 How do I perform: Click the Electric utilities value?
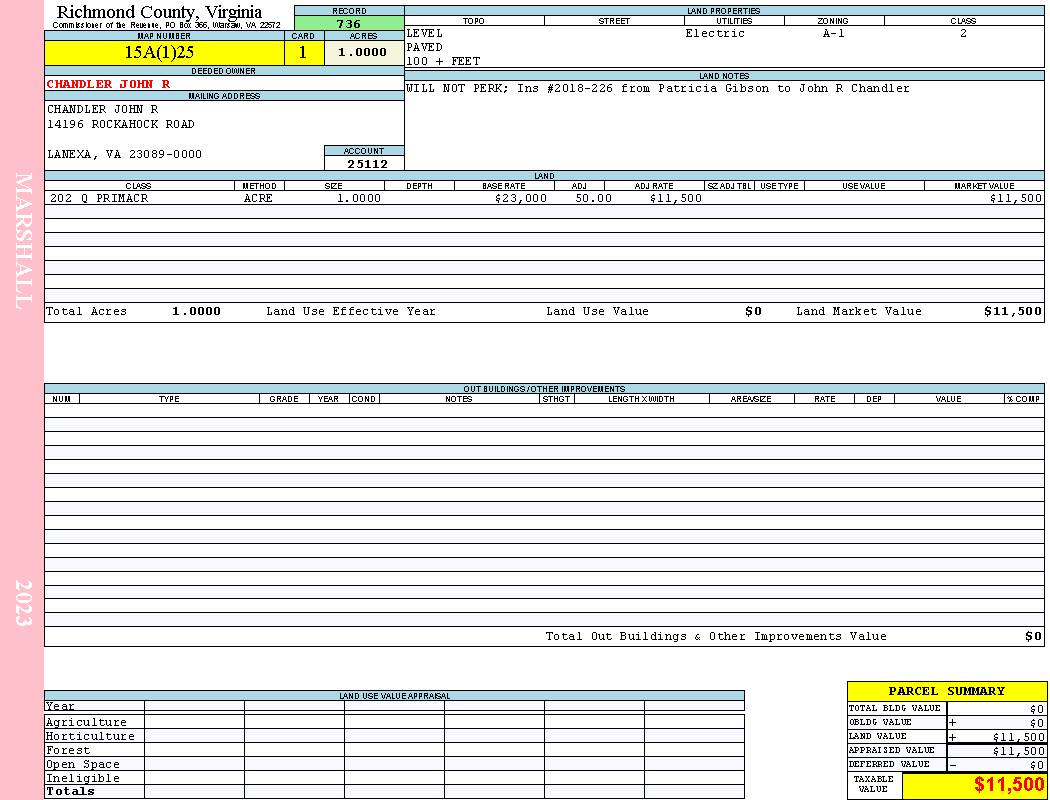(x=715, y=33)
